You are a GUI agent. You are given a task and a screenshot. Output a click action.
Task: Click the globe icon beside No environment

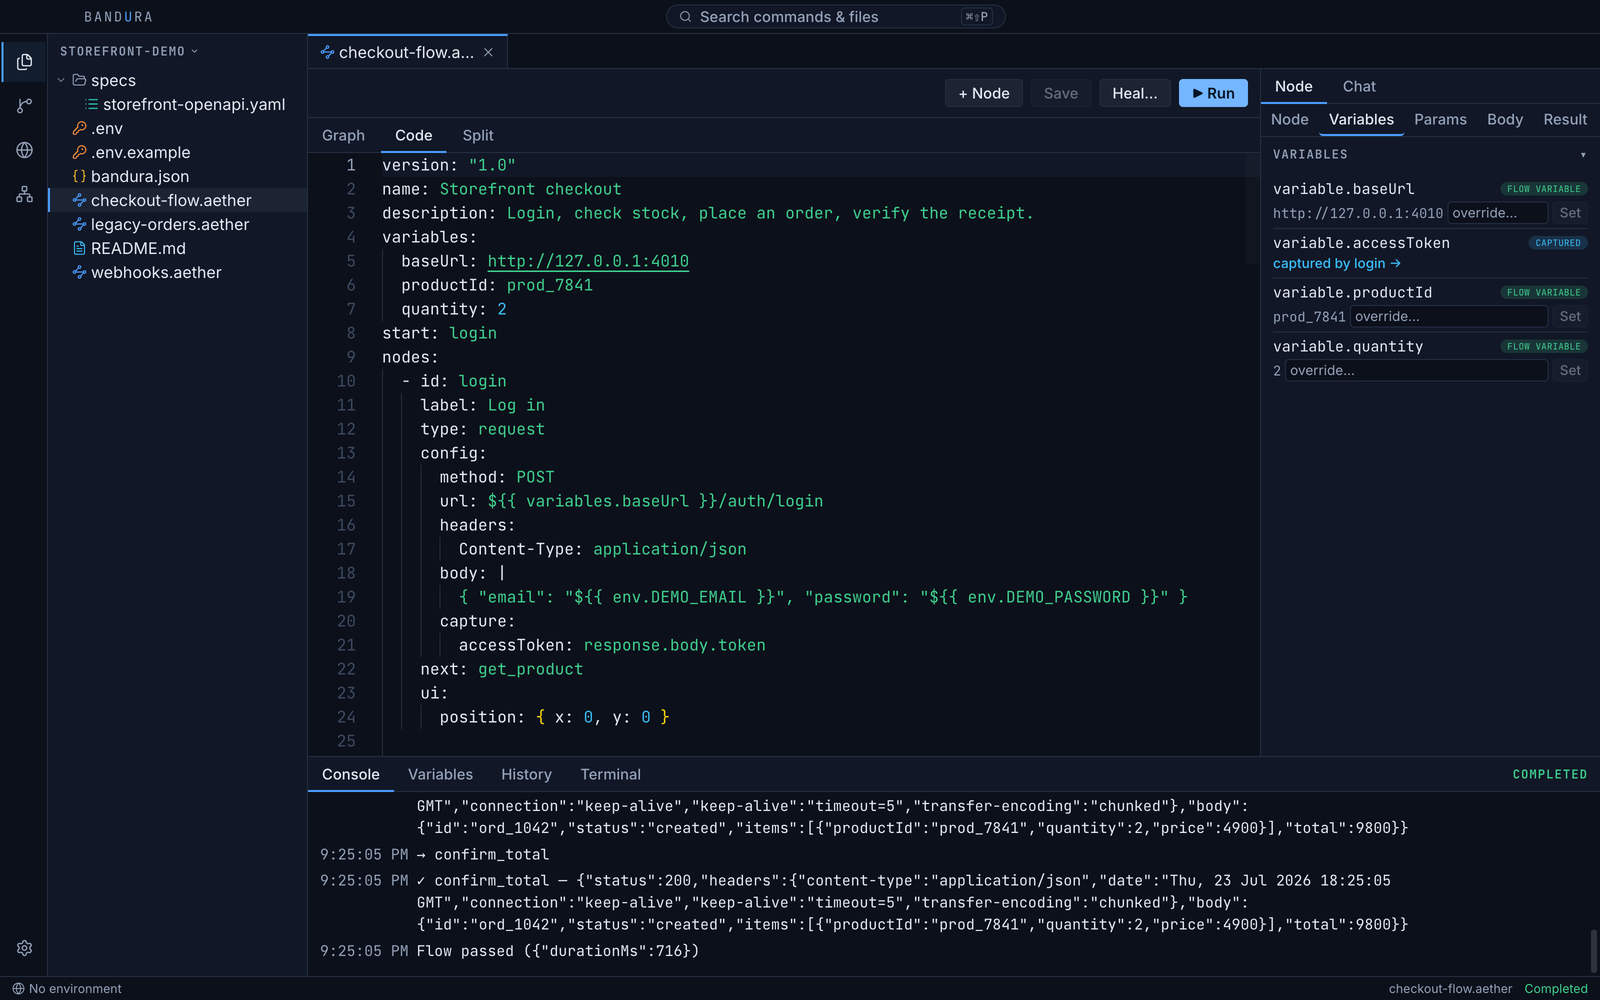tap(18, 989)
